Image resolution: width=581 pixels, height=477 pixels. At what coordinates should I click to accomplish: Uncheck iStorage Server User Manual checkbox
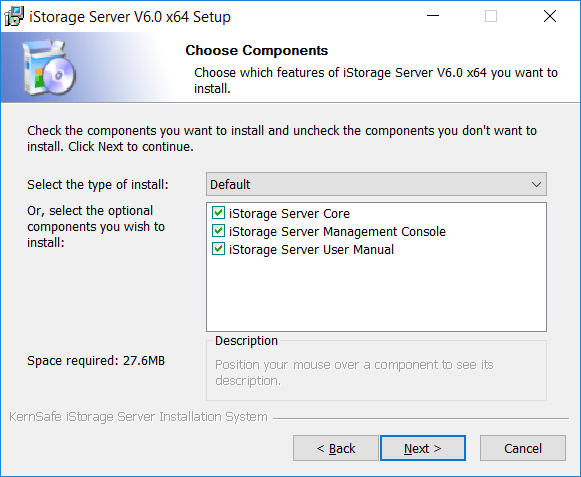(218, 249)
